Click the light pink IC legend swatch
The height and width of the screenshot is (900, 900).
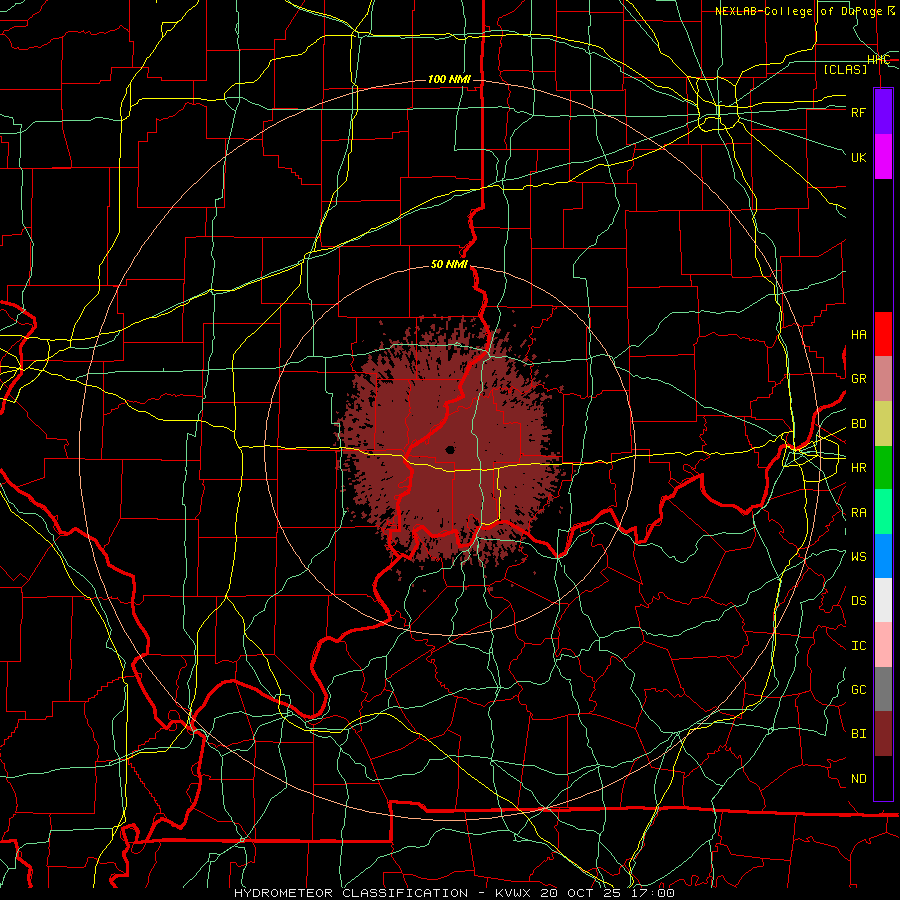point(883,645)
